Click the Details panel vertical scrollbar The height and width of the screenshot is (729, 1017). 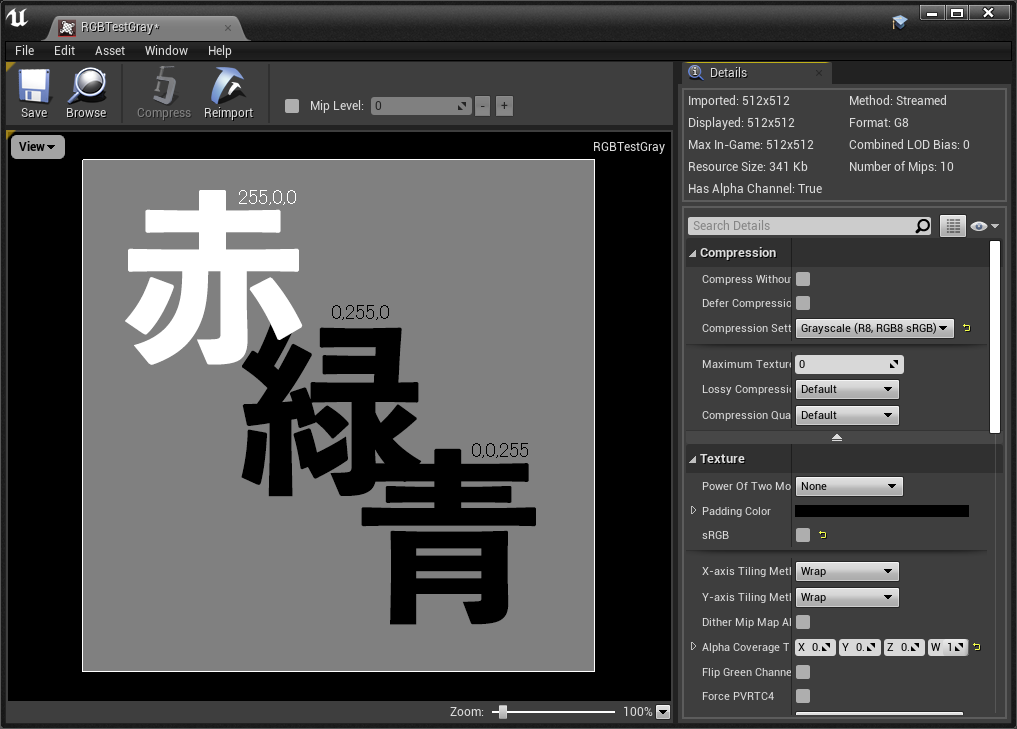point(995,337)
